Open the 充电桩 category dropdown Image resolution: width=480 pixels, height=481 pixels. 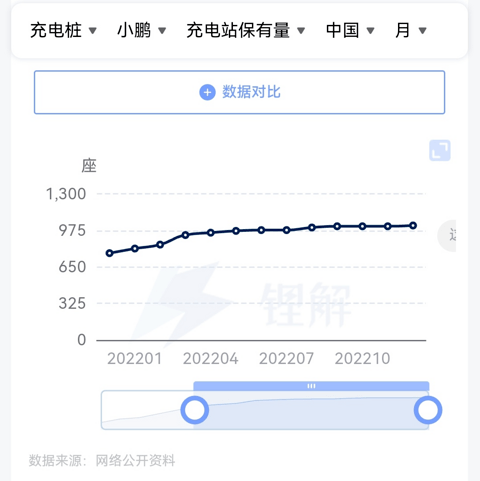pyautogui.click(x=63, y=31)
